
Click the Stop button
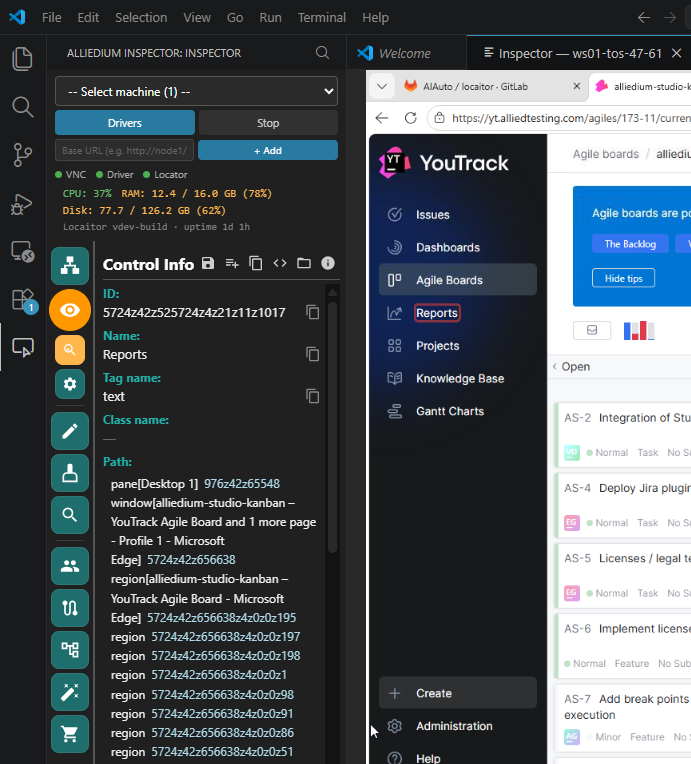pos(268,123)
